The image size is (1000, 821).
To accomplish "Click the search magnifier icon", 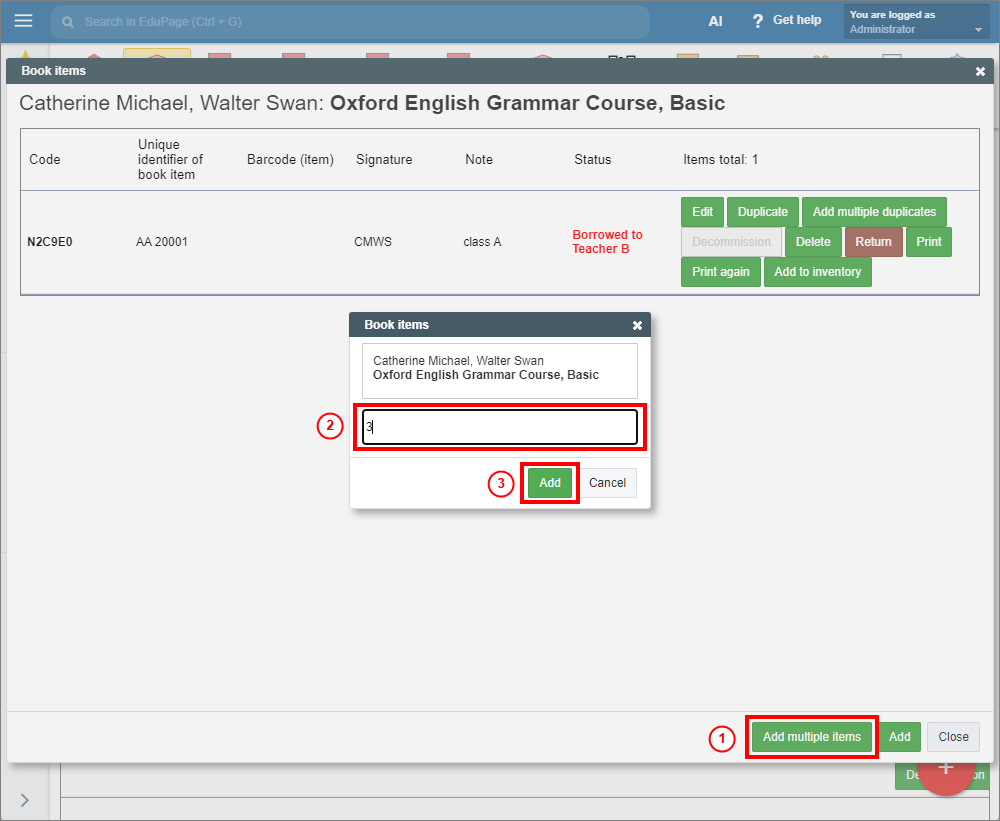I will [x=69, y=21].
